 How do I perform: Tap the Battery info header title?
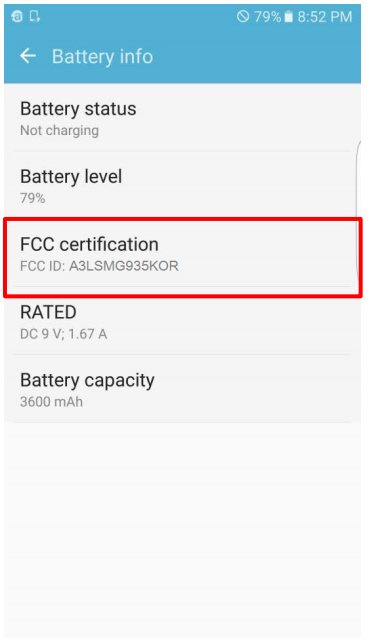point(102,56)
